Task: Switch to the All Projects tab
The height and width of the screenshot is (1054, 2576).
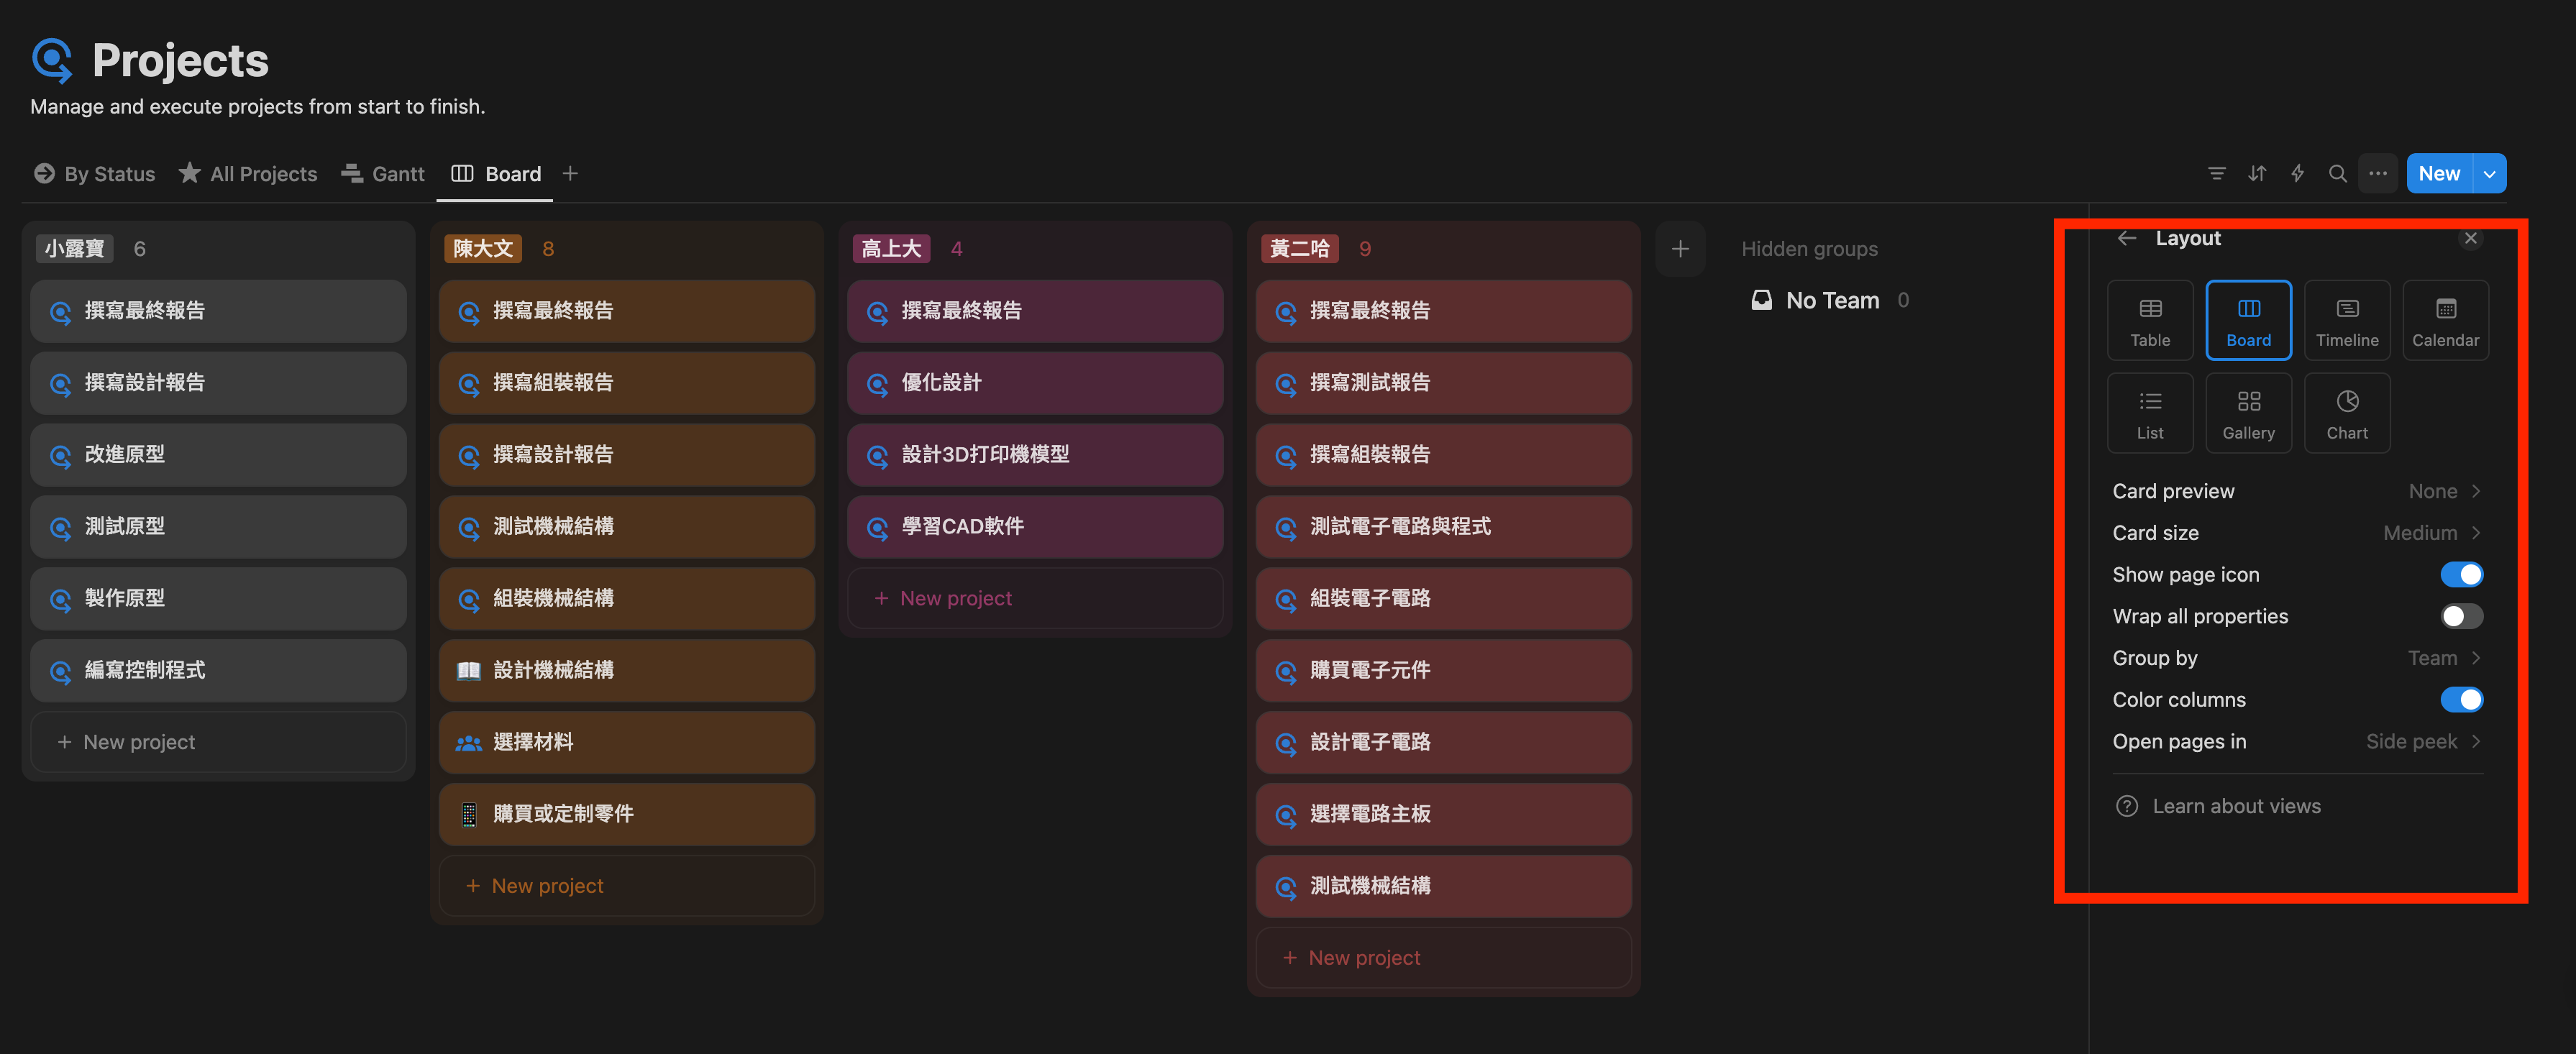Action: click(248, 174)
